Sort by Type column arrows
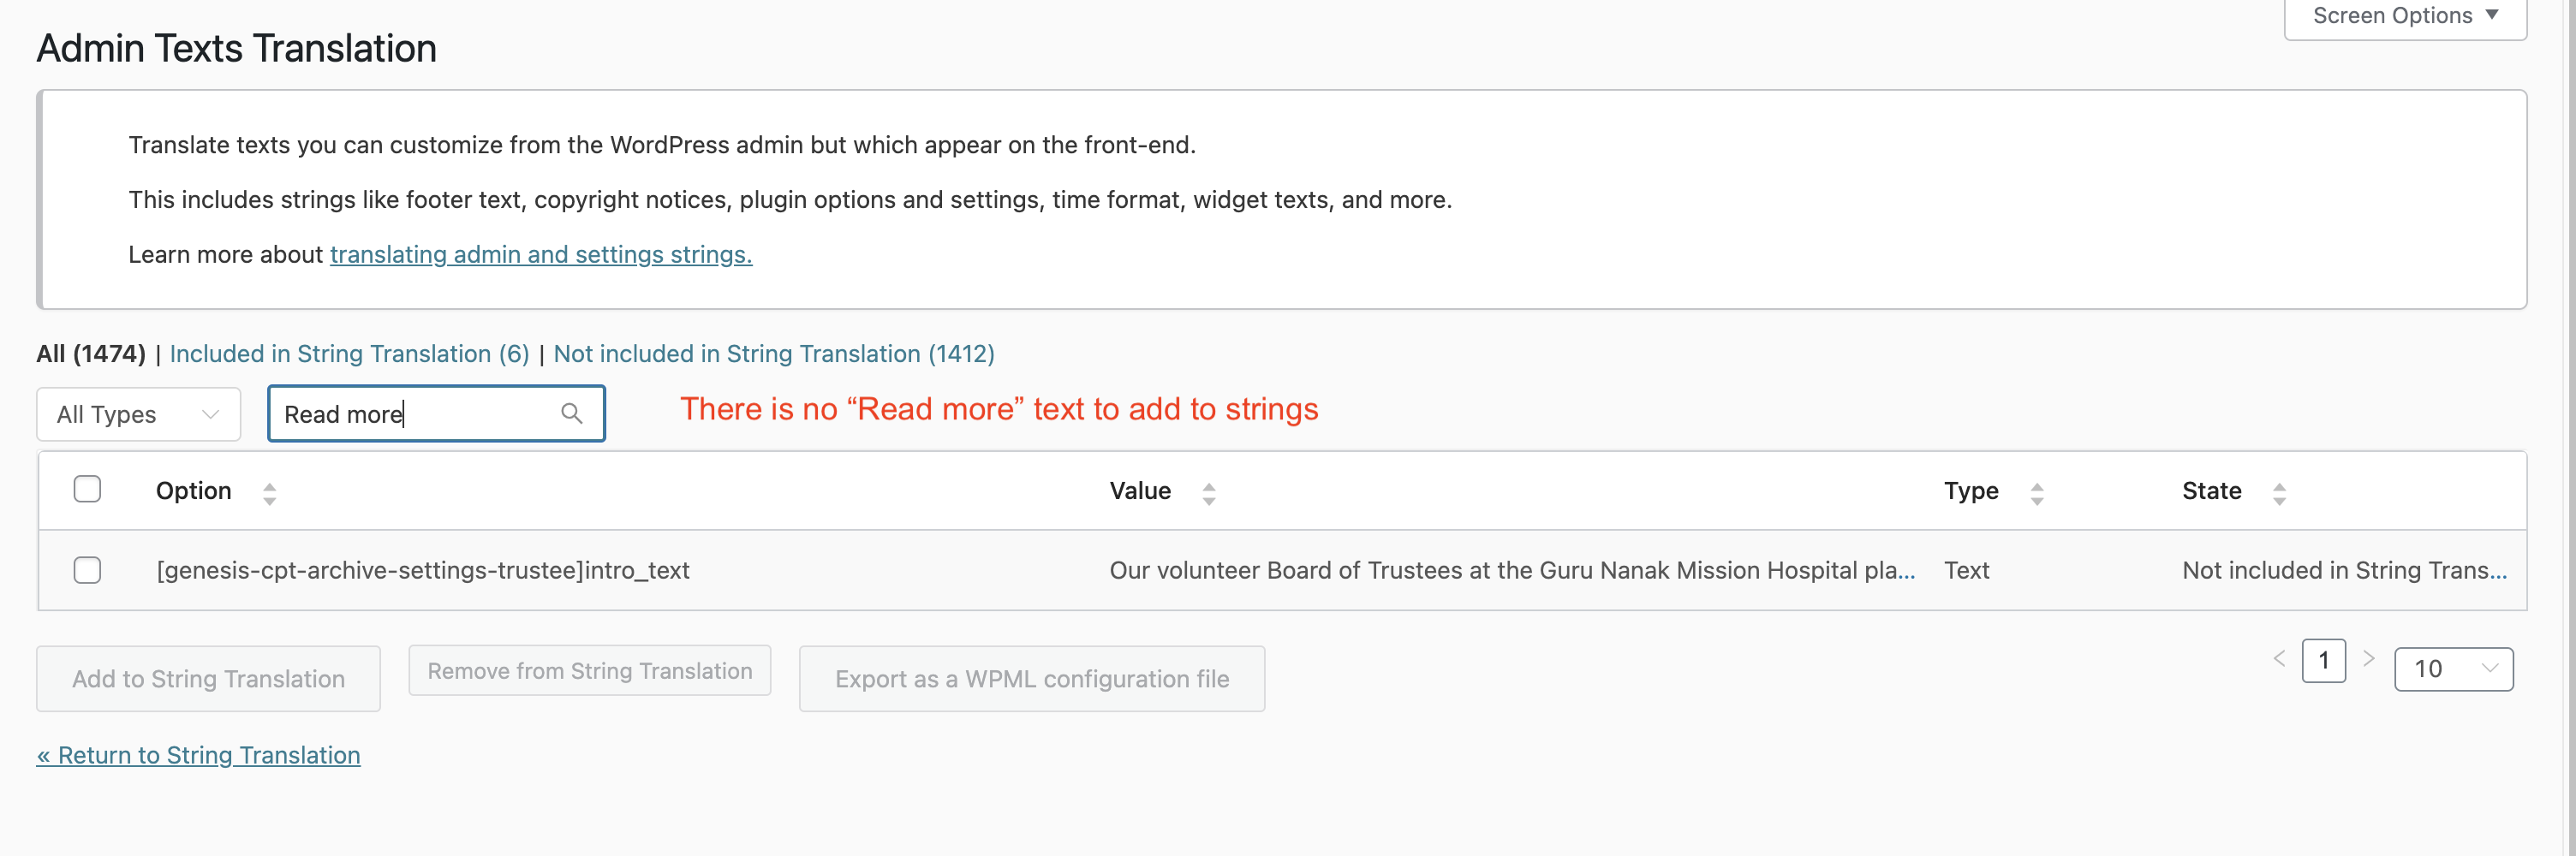This screenshot has height=856, width=2576. point(2036,493)
